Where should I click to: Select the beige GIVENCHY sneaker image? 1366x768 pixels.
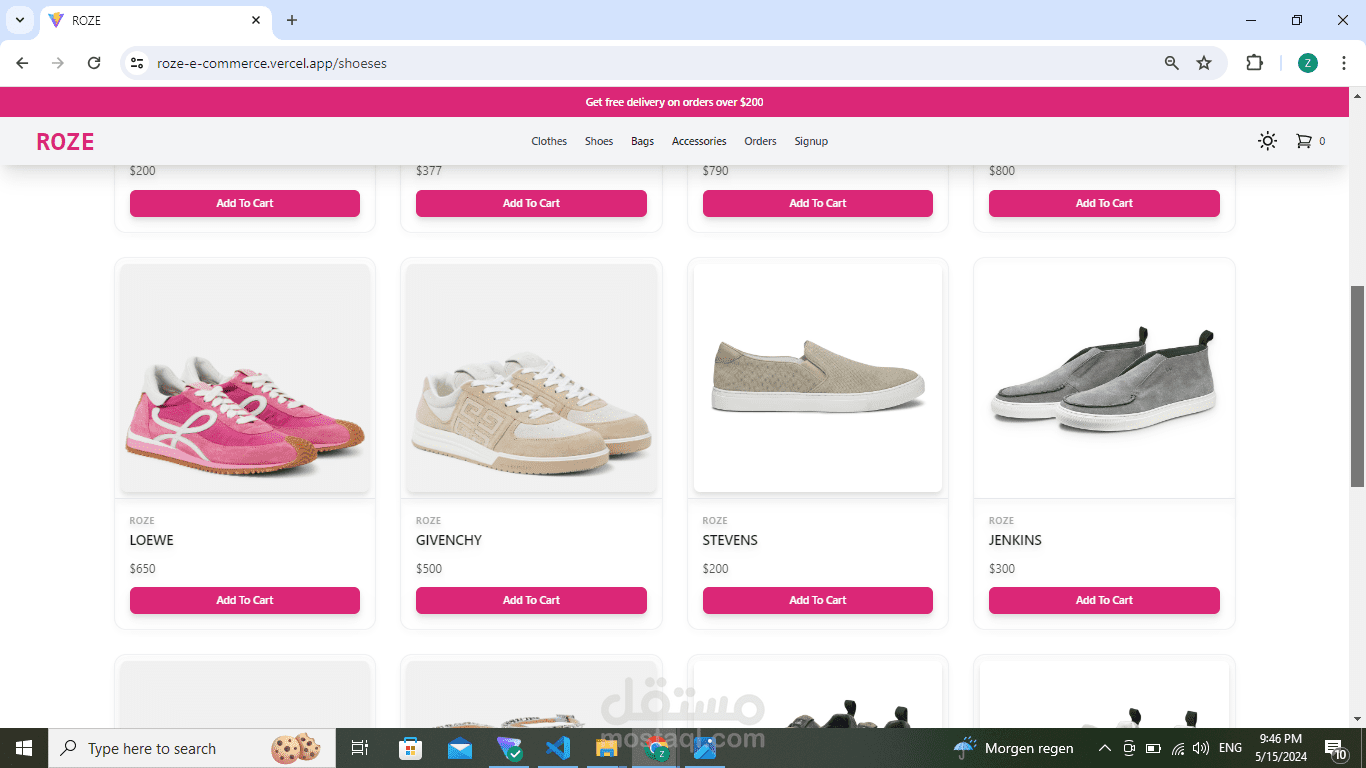coord(531,378)
